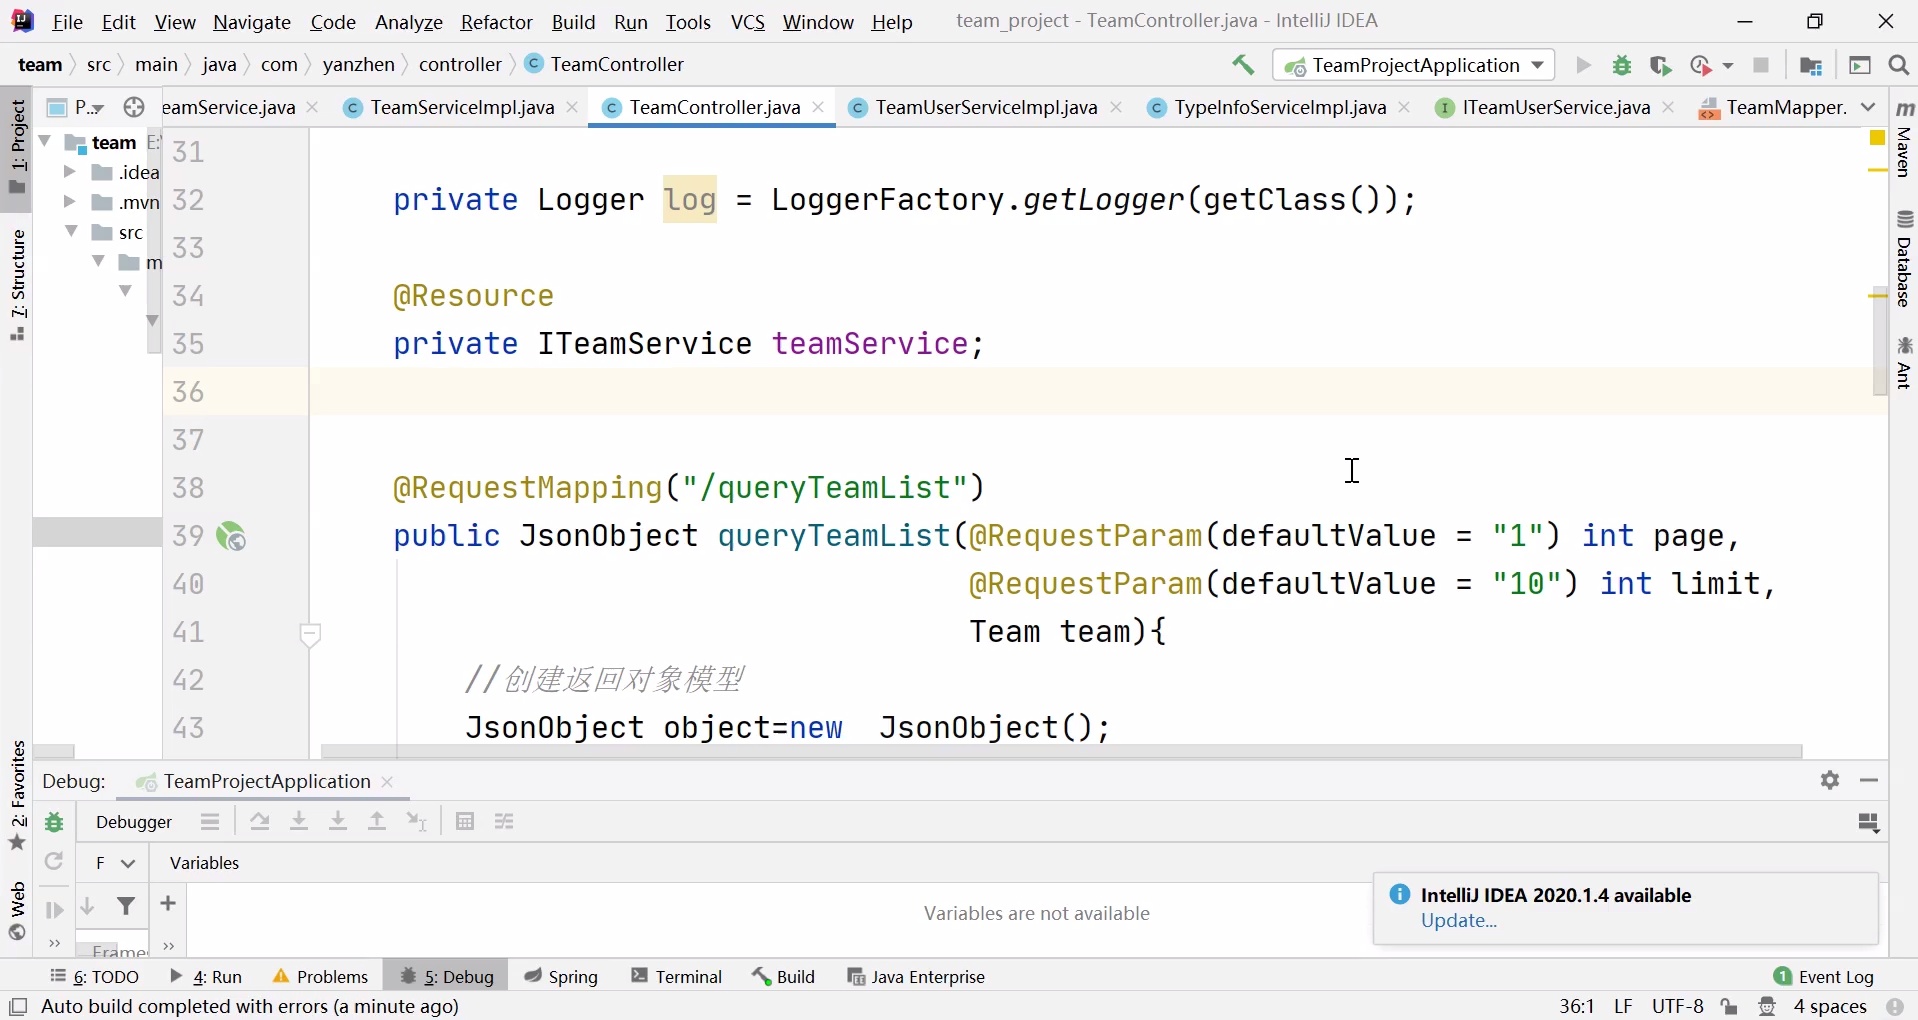The image size is (1918, 1020).
Task: Click the Step Over debug icon
Action: 260,821
